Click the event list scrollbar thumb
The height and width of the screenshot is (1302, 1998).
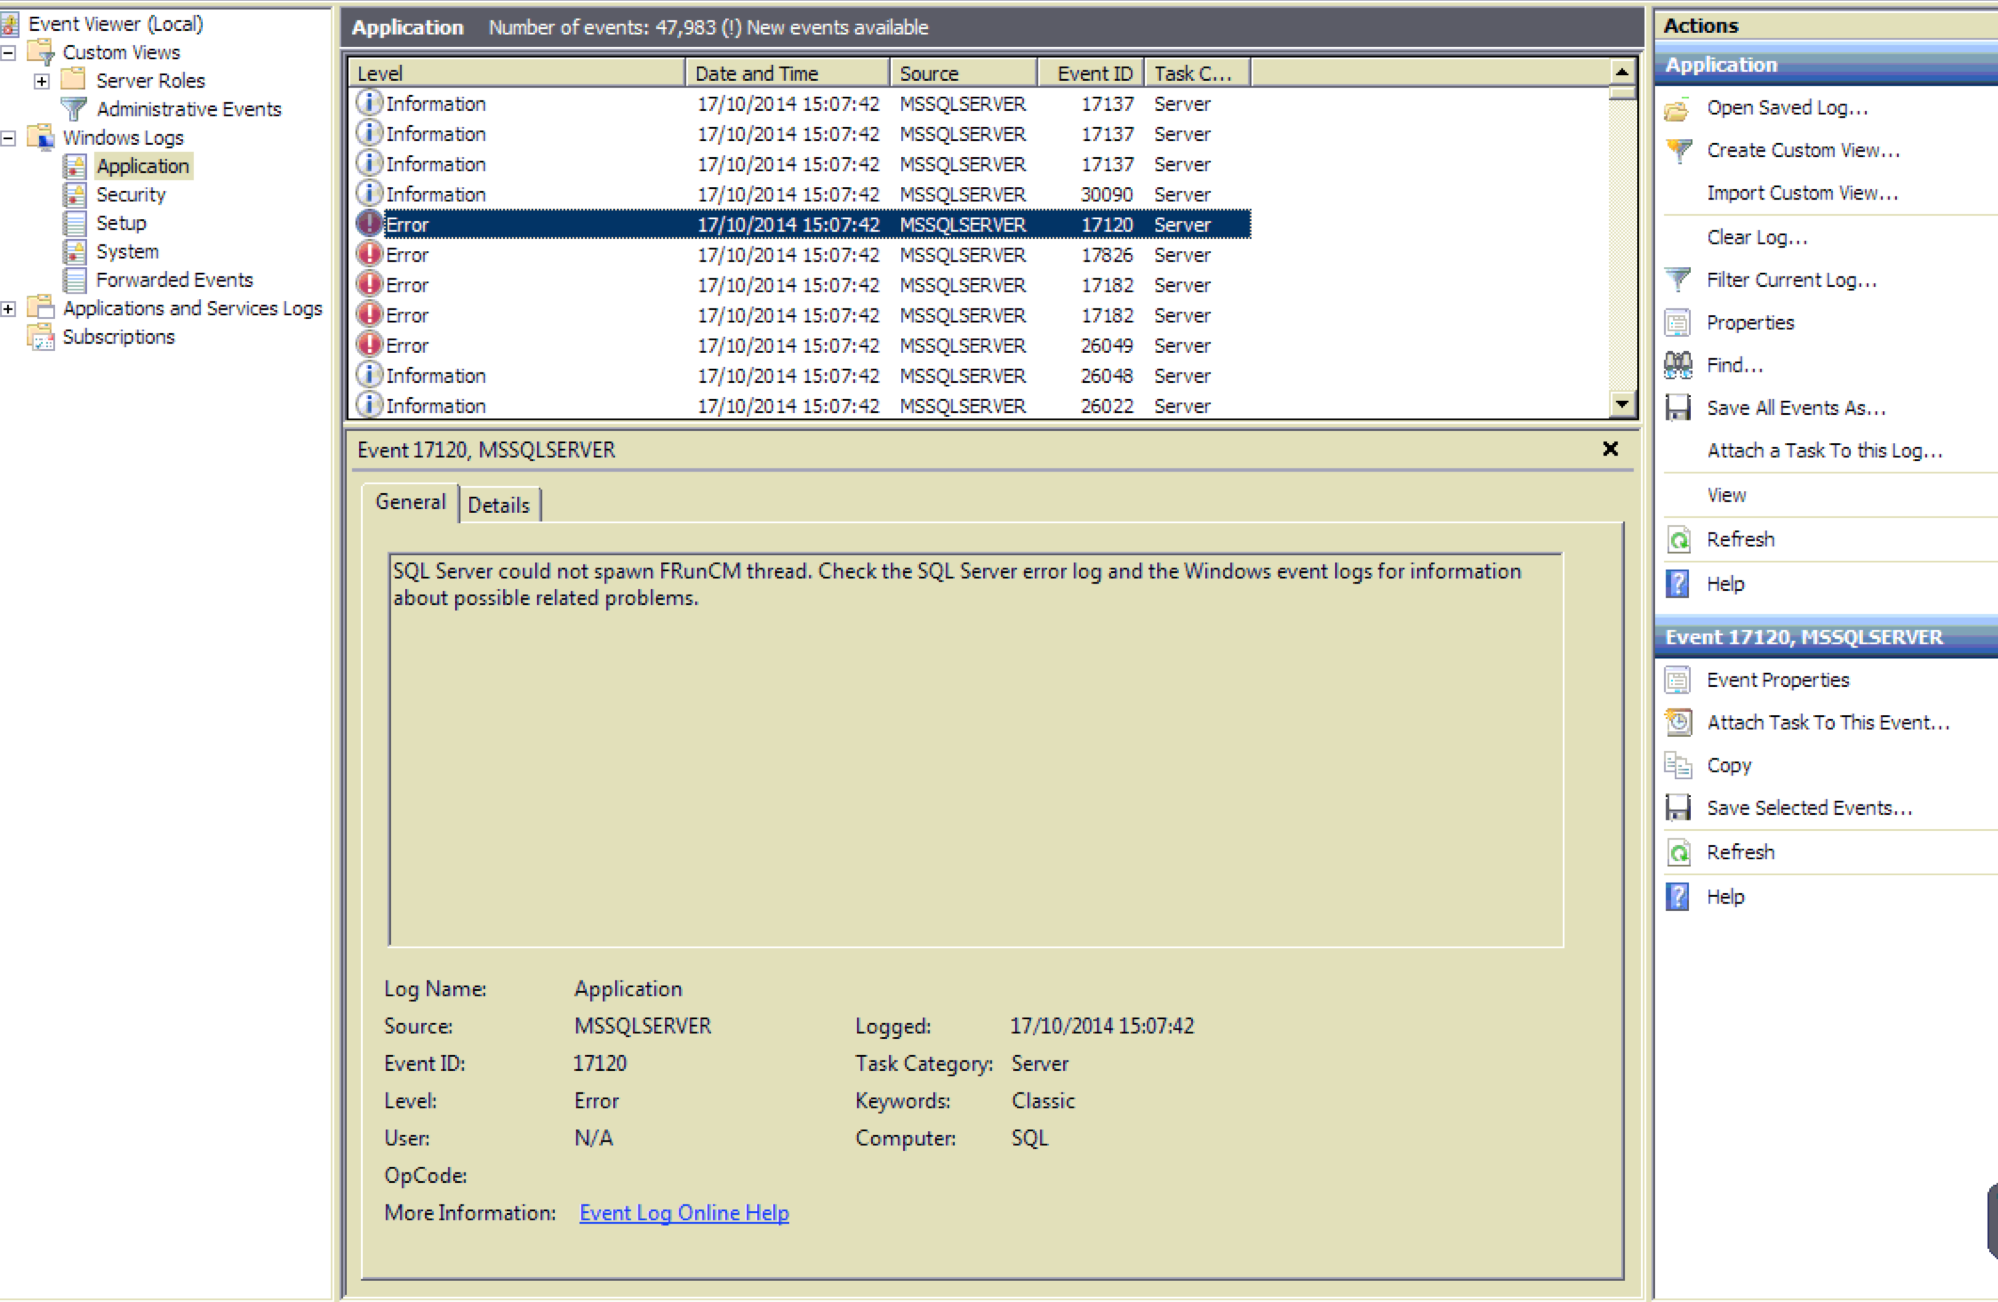1621,93
